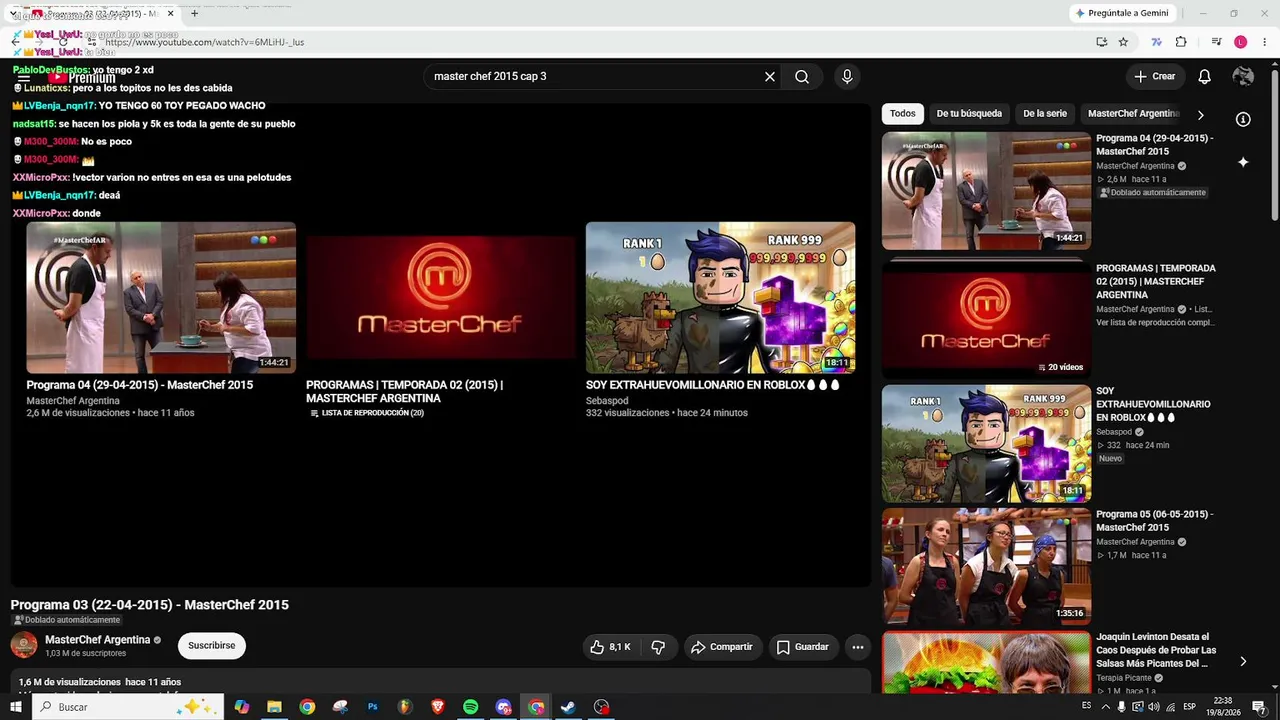Image resolution: width=1280 pixels, height=720 pixels.
Task: Open File Explorer from the taskbar
Action: point(274,707)
